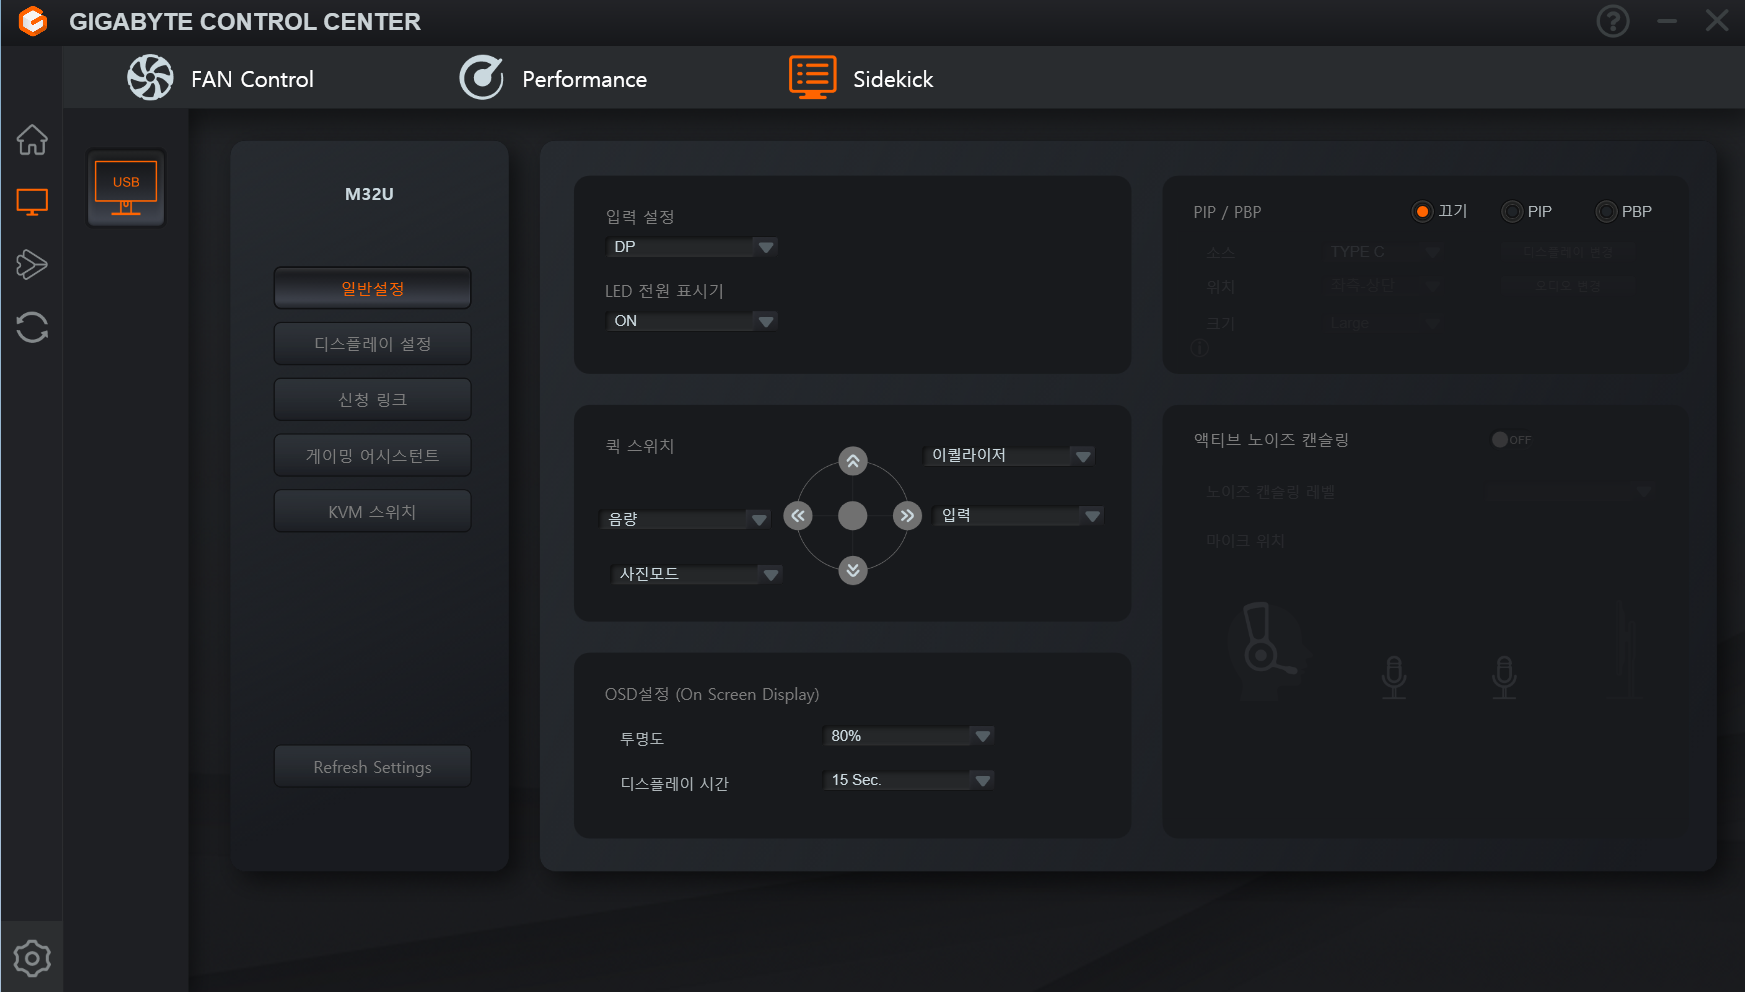Open the settings gear icon
Screen dimensions: 1745x992
click(32, 958)
